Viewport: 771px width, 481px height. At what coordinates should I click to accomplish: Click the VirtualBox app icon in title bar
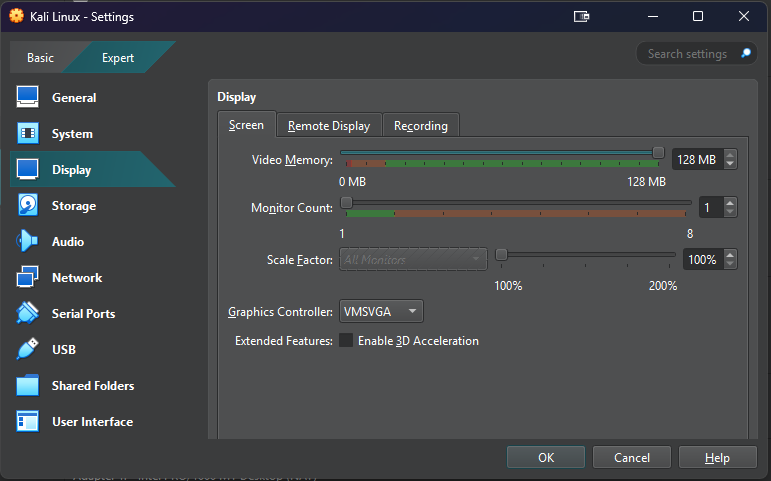pyautogui.click(x=16, y=16)
